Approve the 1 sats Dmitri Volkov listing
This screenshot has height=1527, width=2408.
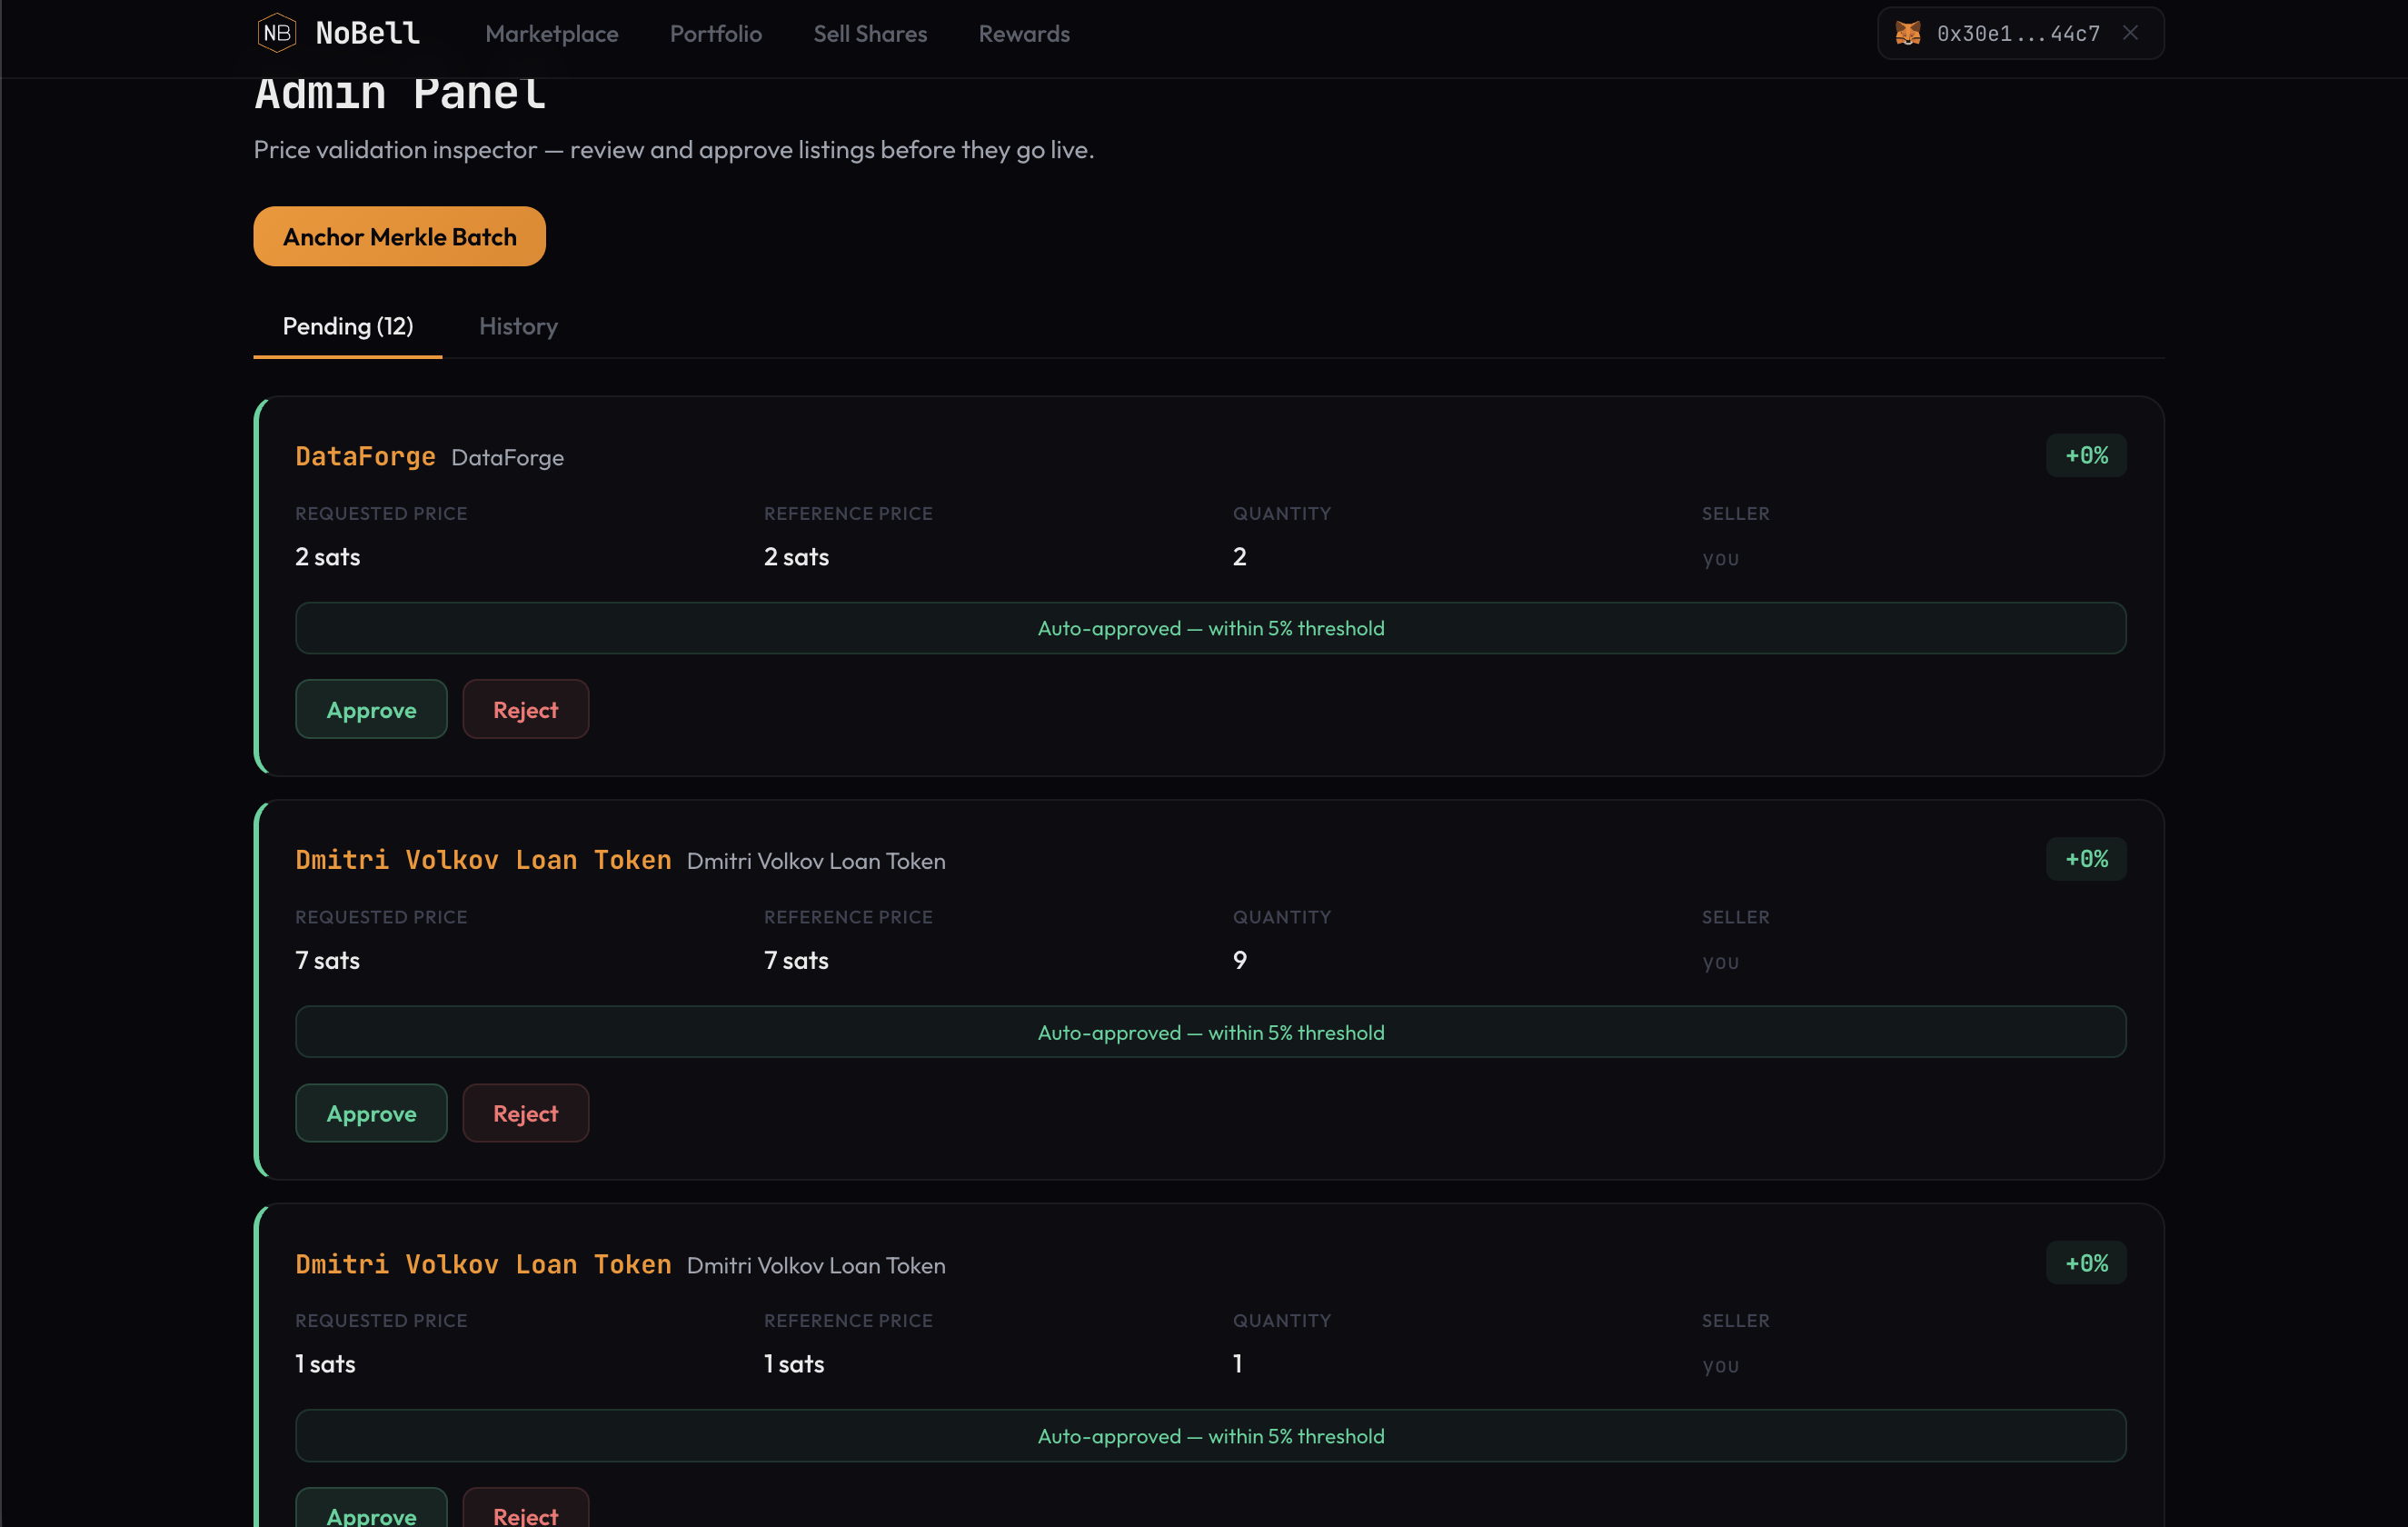click(371, 1512)
